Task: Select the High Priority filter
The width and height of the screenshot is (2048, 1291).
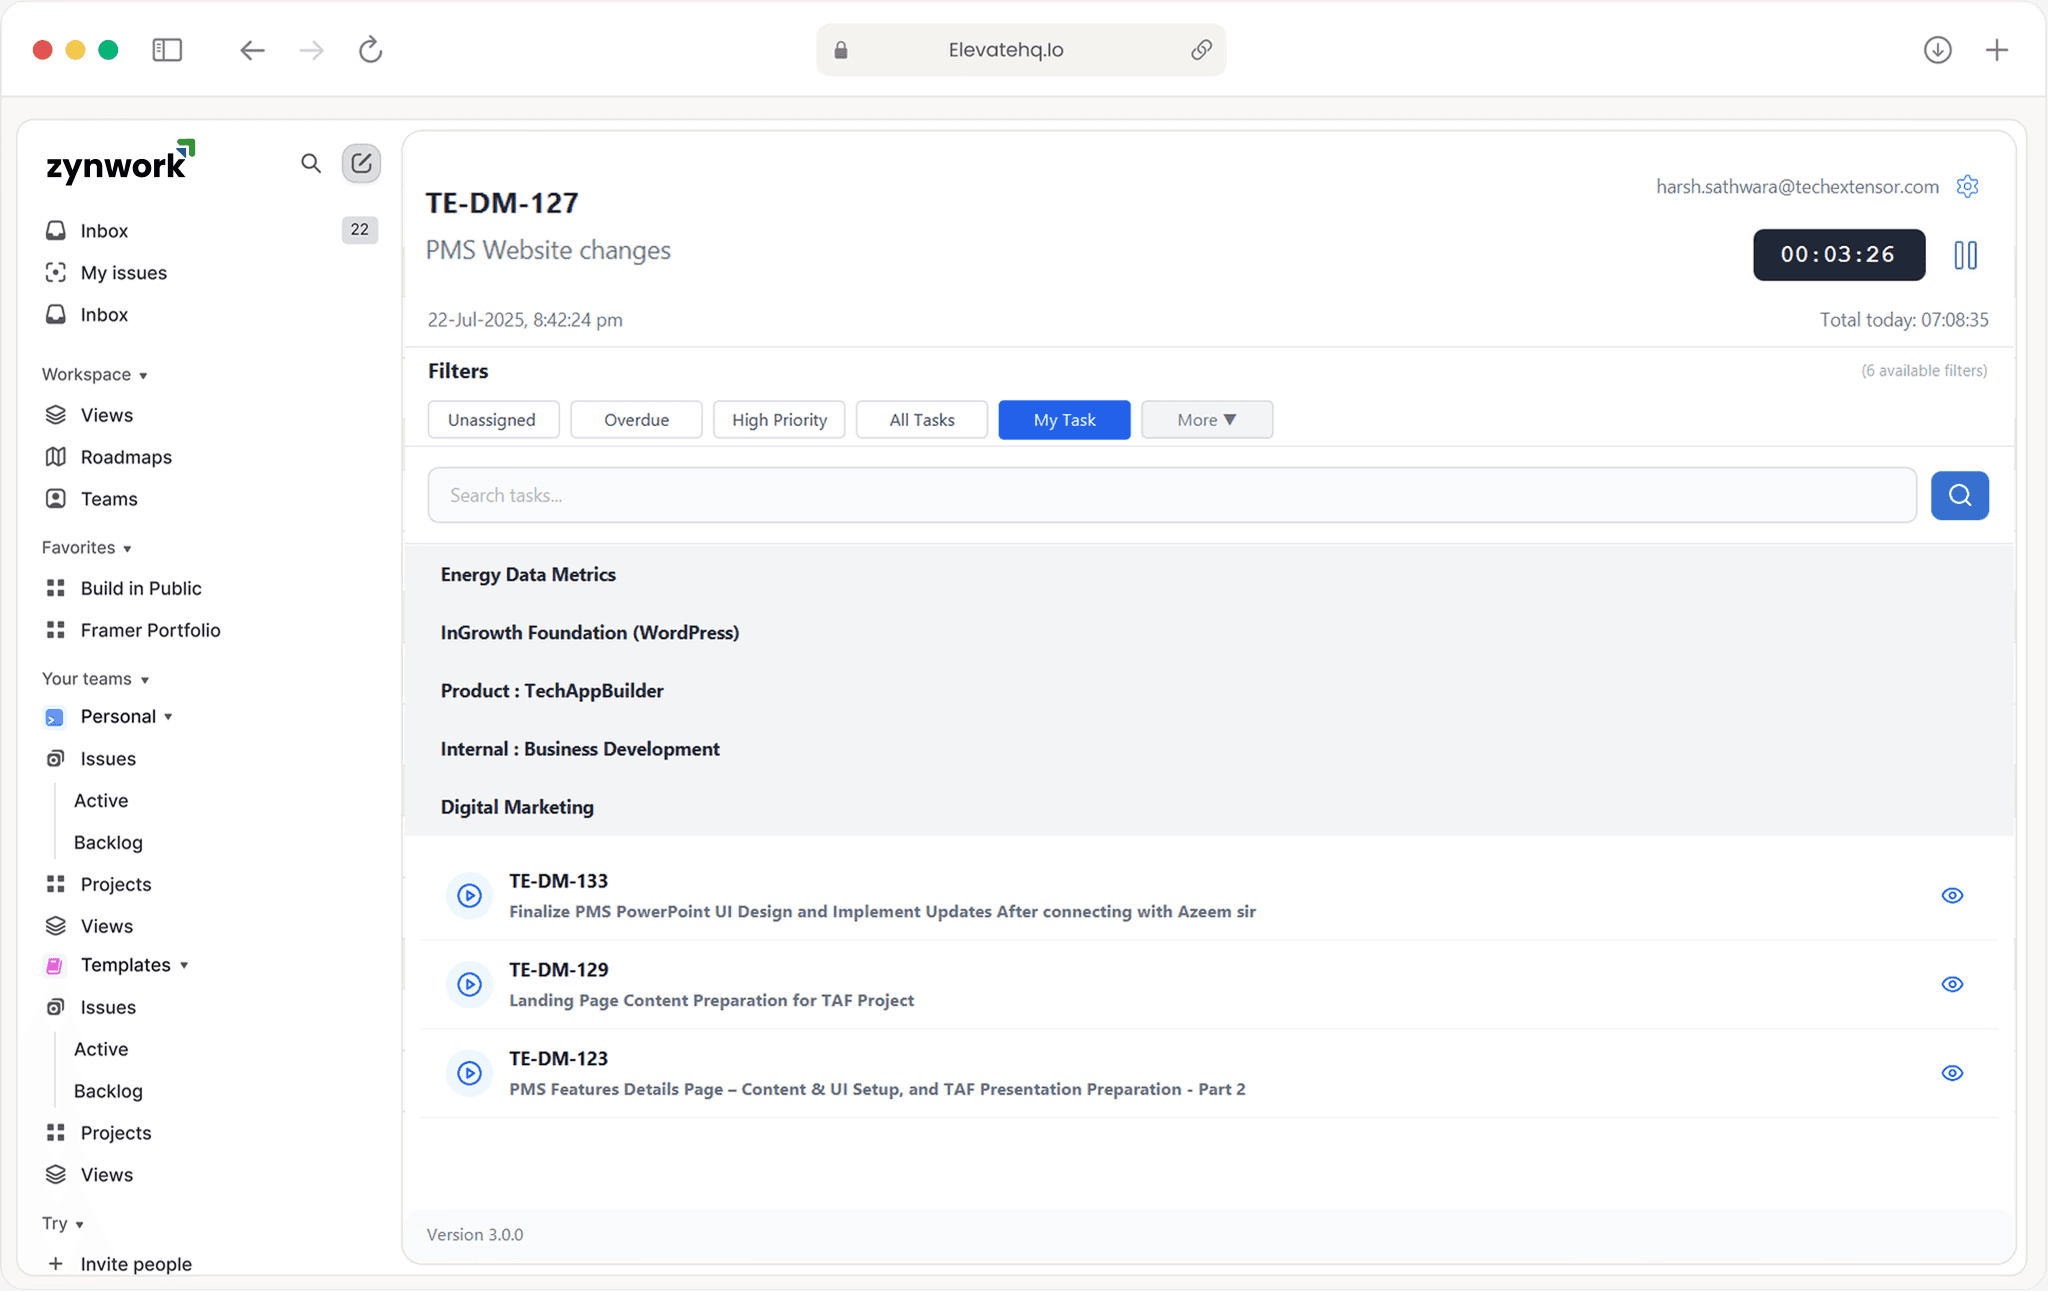Action: click(779, 419)
